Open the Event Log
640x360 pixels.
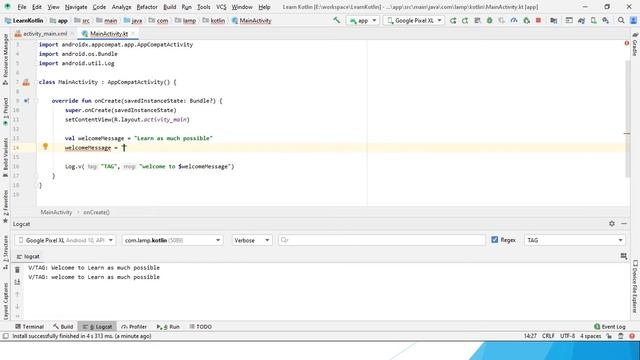click(x=610, y=327)
